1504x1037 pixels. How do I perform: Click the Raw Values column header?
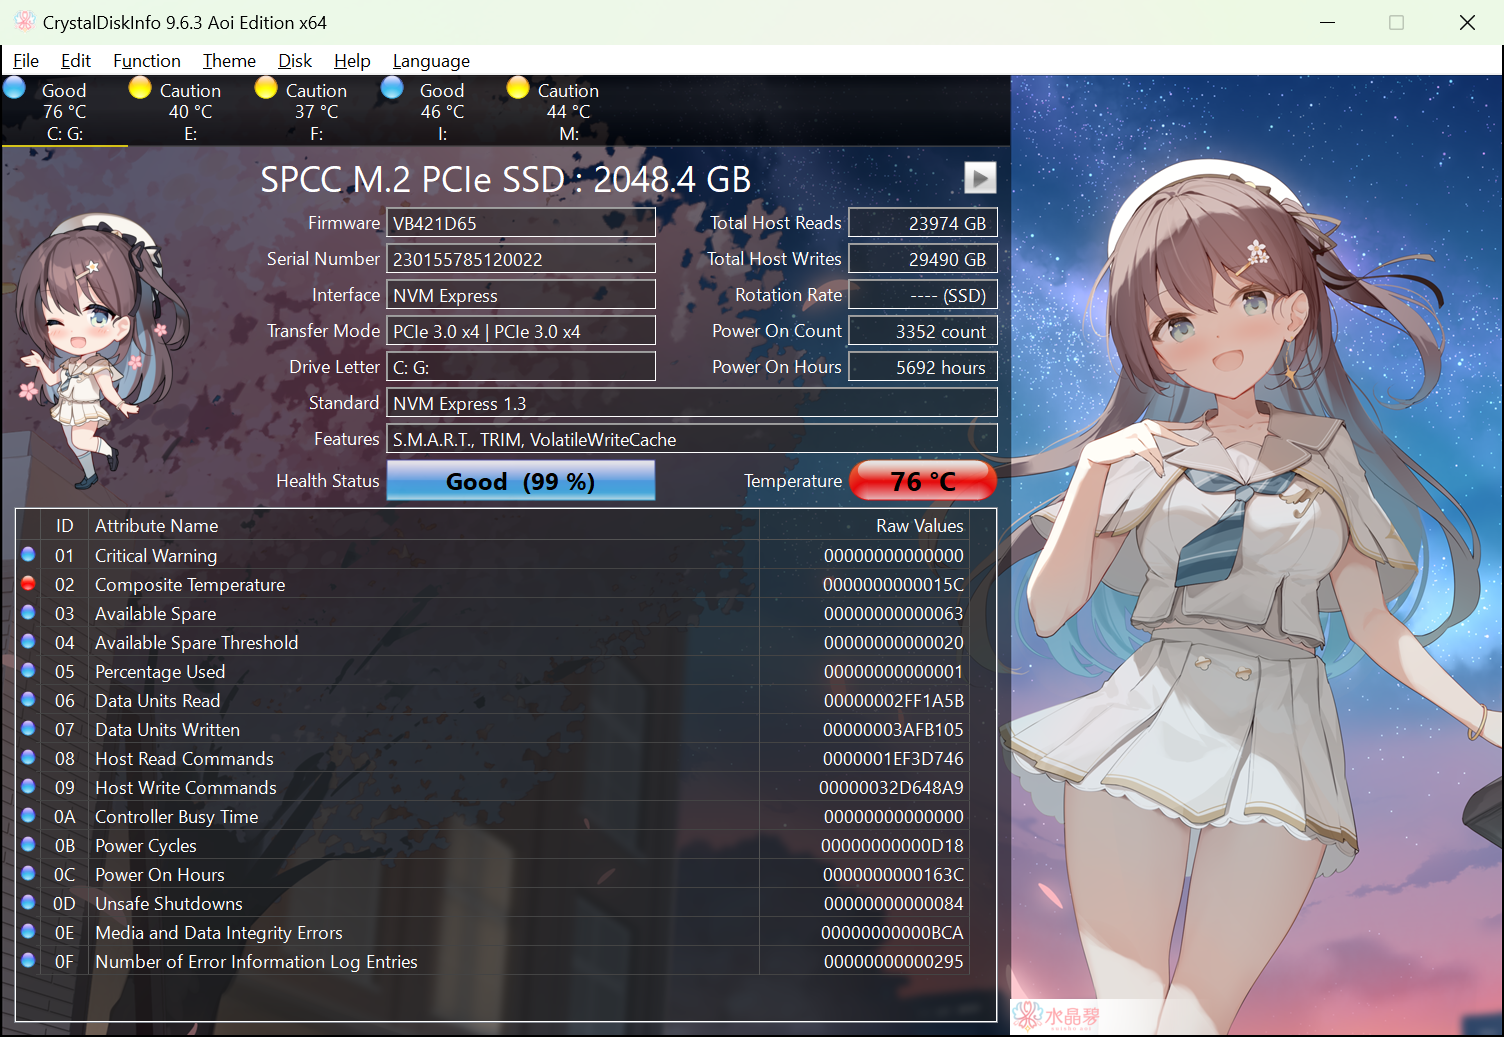pos(919,526)
